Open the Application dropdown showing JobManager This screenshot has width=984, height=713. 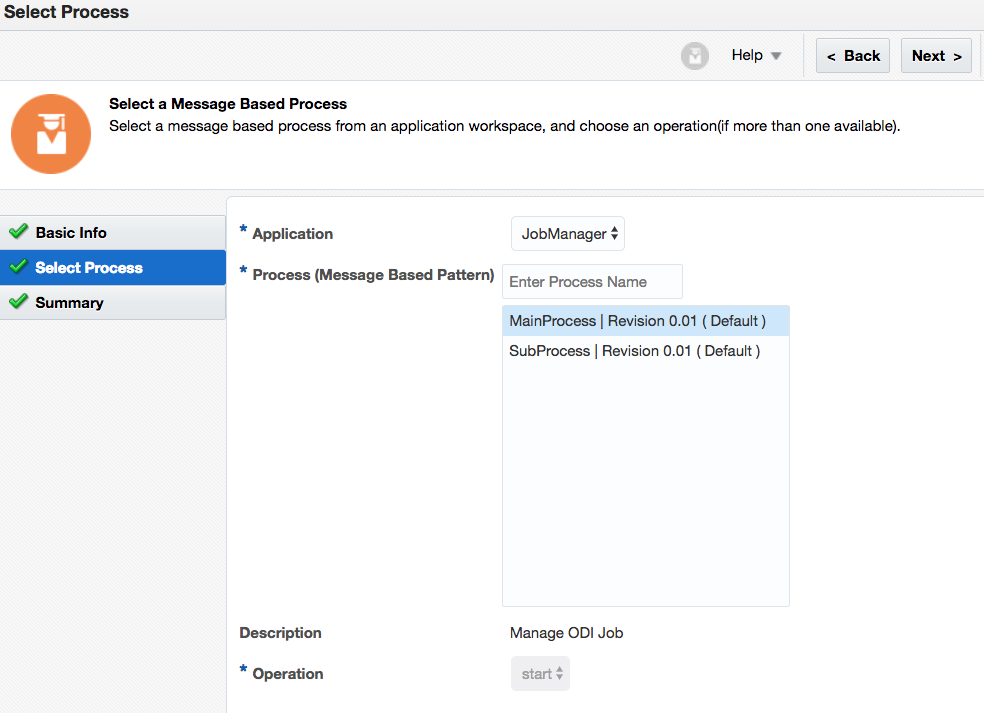pyautogui.click(x=568, y=234)
